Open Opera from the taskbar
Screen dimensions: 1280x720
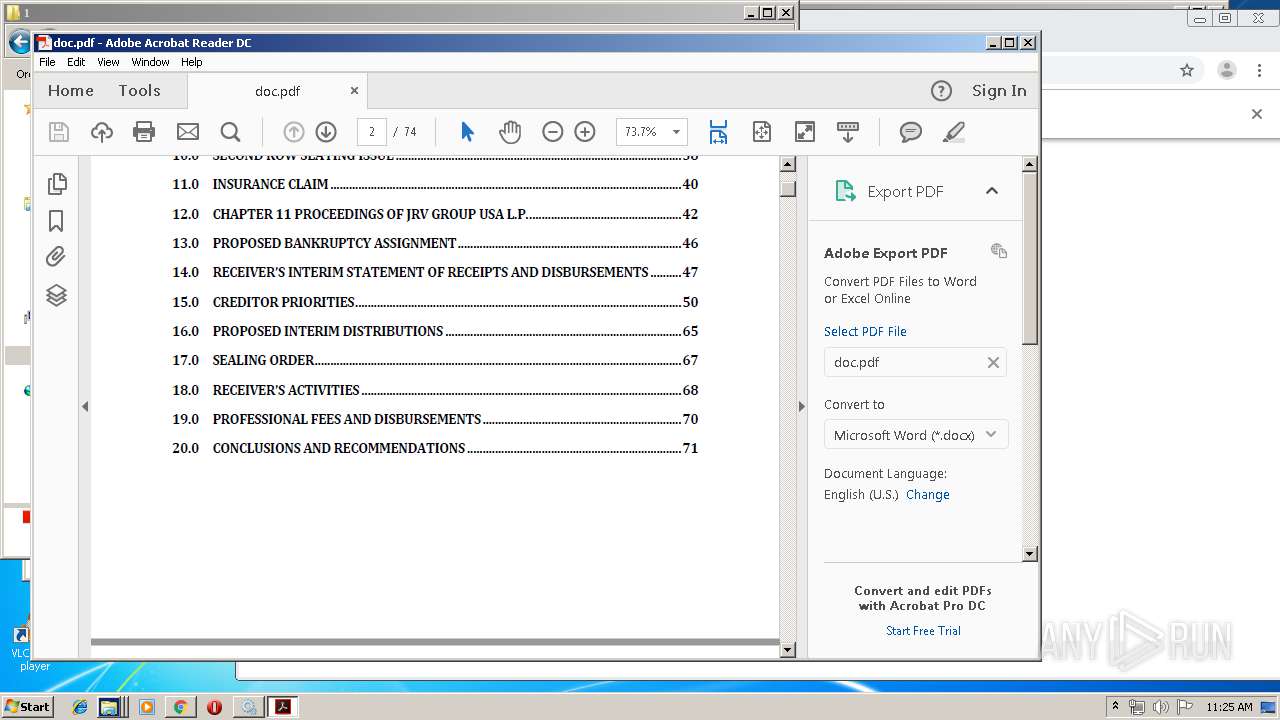(214, 707)
